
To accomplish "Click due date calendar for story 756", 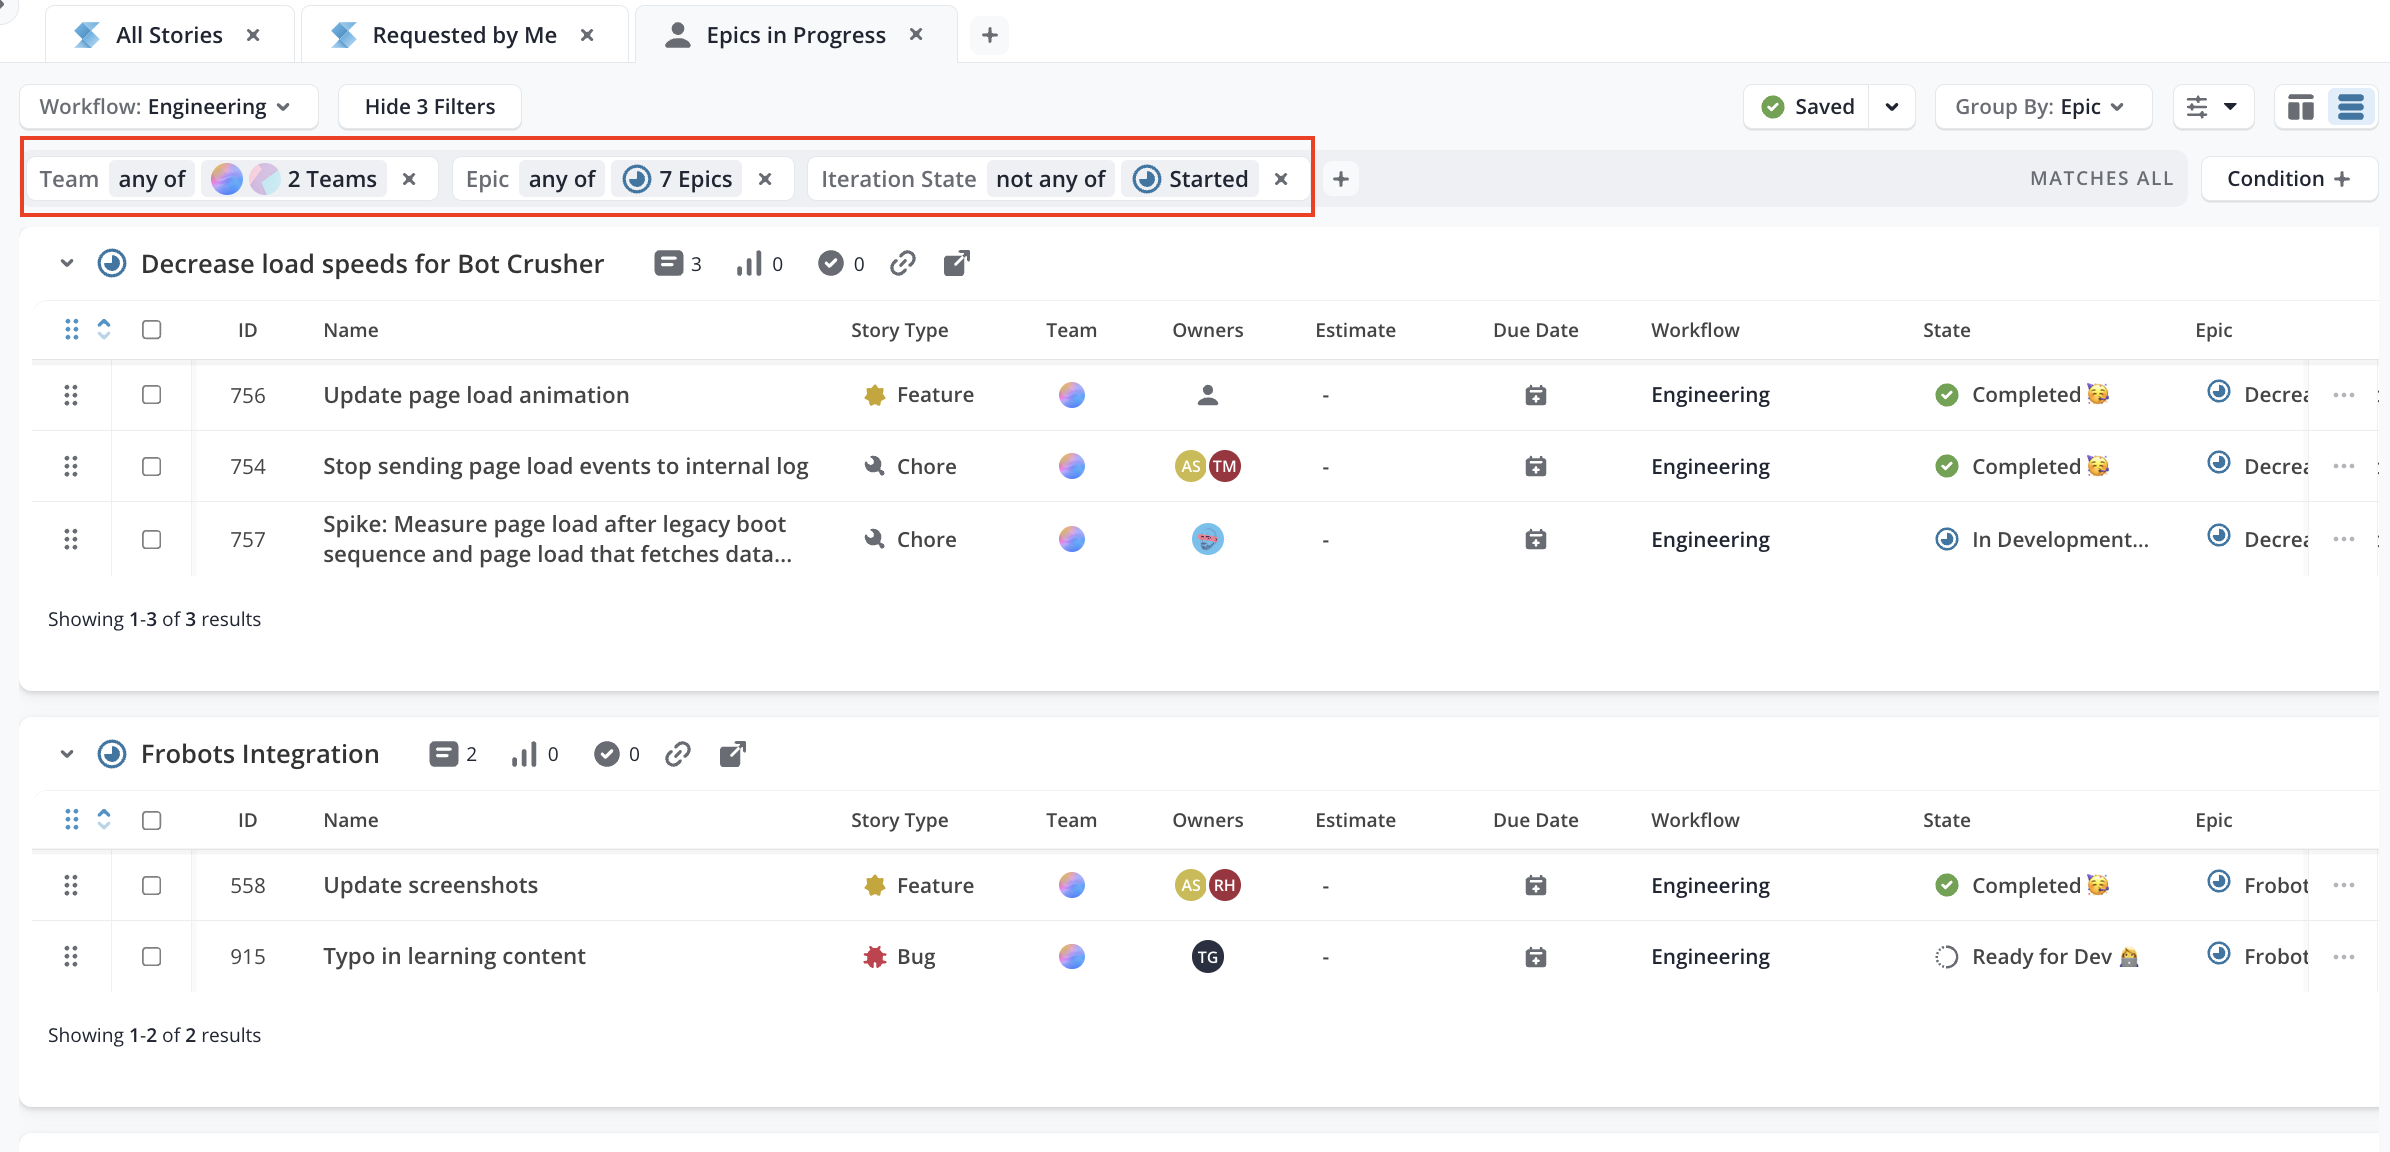I will pos(1535,395).
